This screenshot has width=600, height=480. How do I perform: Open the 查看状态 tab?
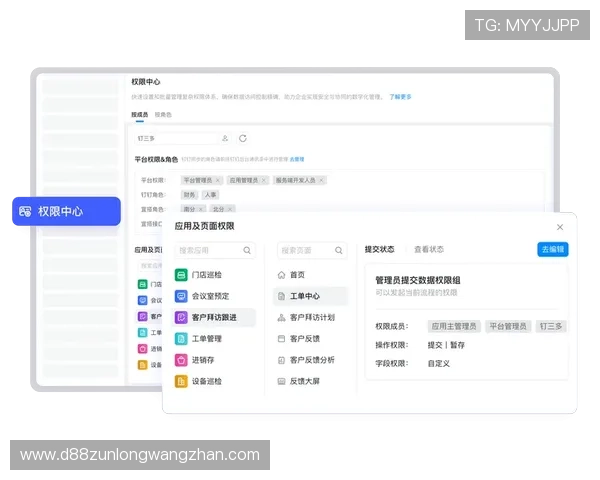coord(429,249)
